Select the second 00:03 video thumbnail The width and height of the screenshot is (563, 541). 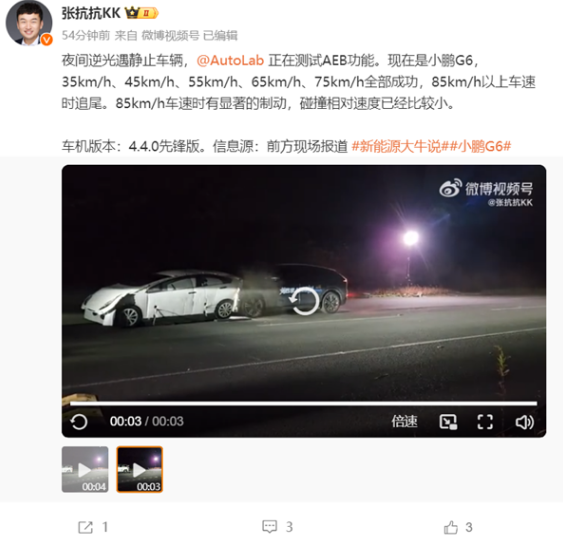click(140, 469)
